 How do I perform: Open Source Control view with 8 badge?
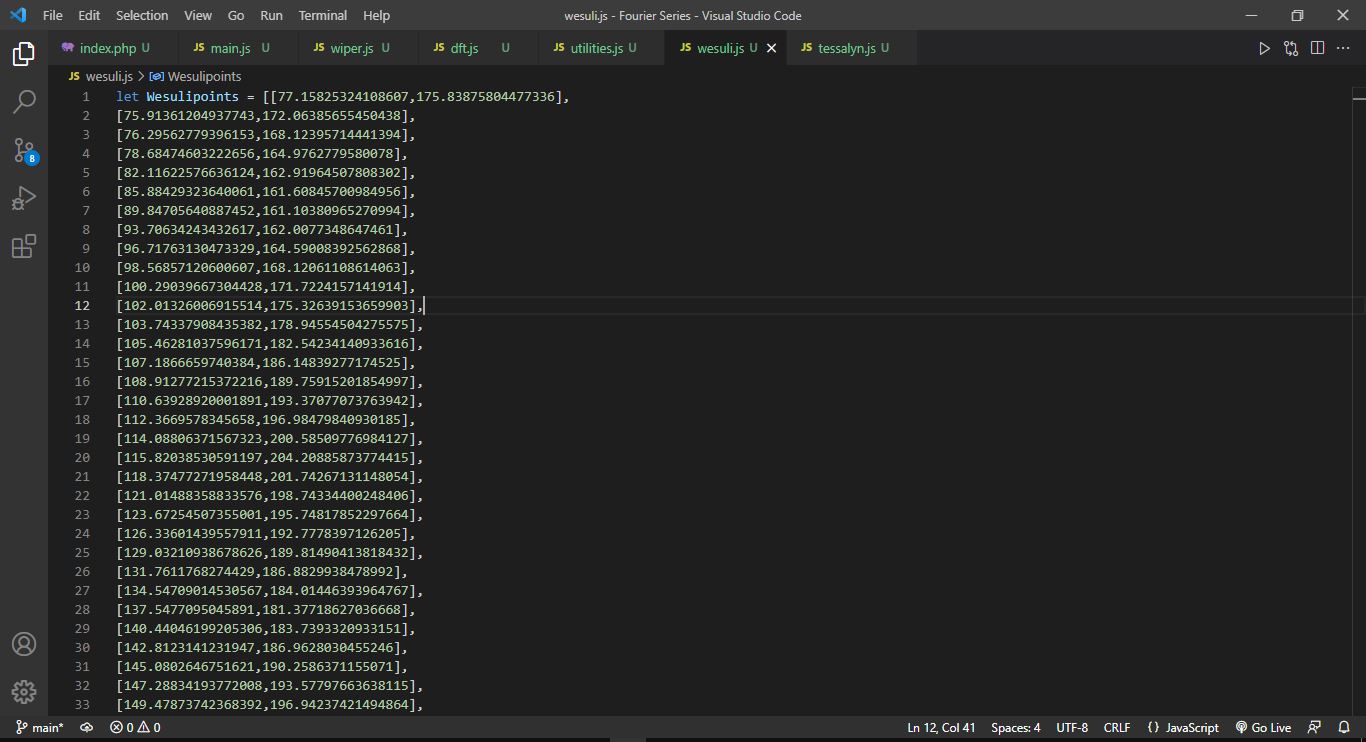pyautogui.click(x=24, y=150)
